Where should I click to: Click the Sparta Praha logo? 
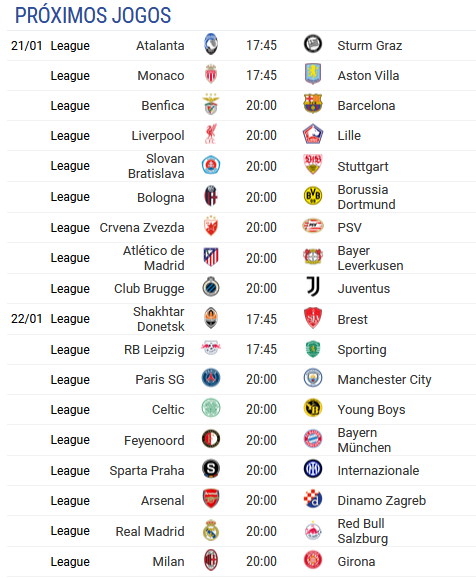211,469
